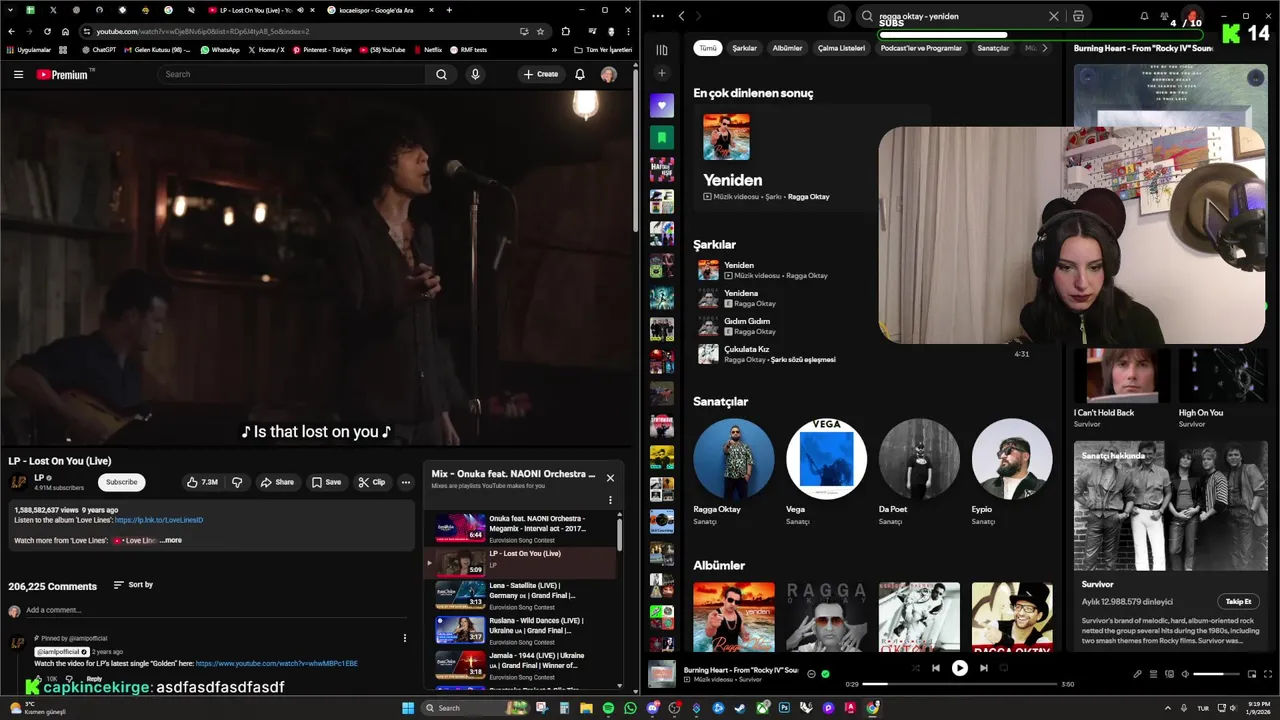This screenshot has width=1280, height=720.
Task: Adjust Spotify volume slider
Action: pos(1217,674)
